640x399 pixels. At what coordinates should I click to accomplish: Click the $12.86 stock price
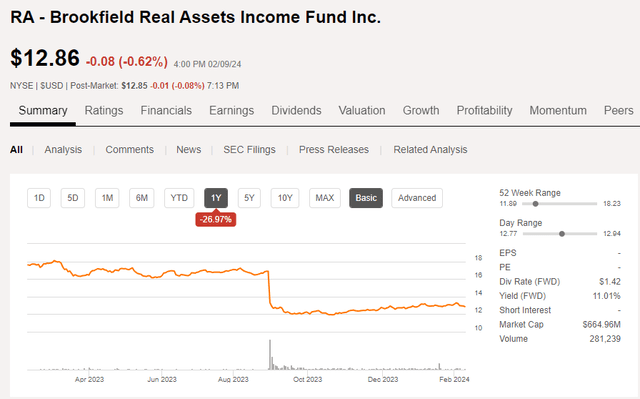point(45,58)
